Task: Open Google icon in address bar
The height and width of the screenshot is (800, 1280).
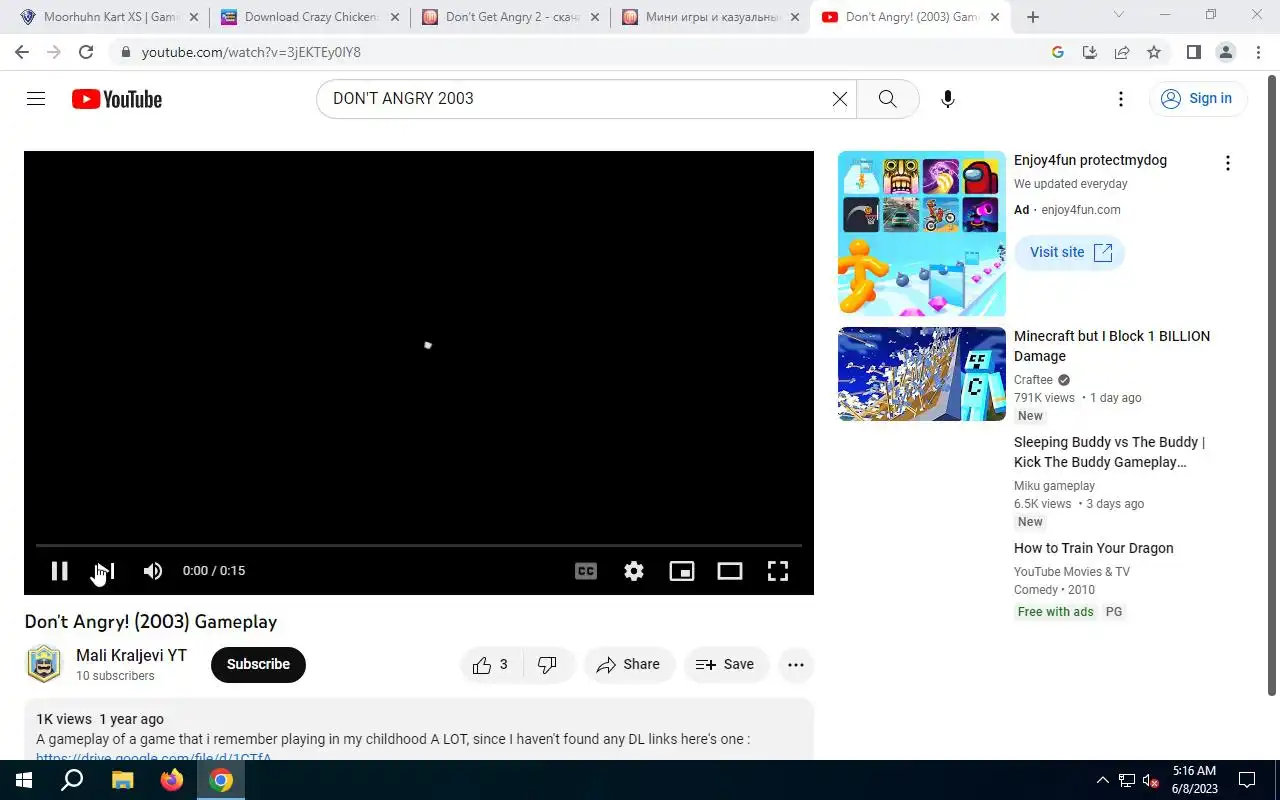Action: (x=1058, y=52)
